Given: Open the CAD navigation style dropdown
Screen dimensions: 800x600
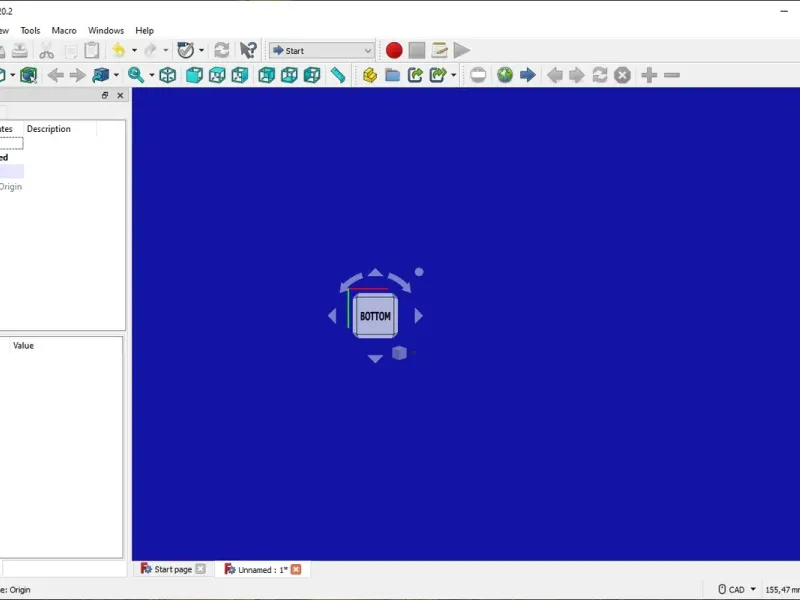Looking at the screenshot, I should coord(737,589).
